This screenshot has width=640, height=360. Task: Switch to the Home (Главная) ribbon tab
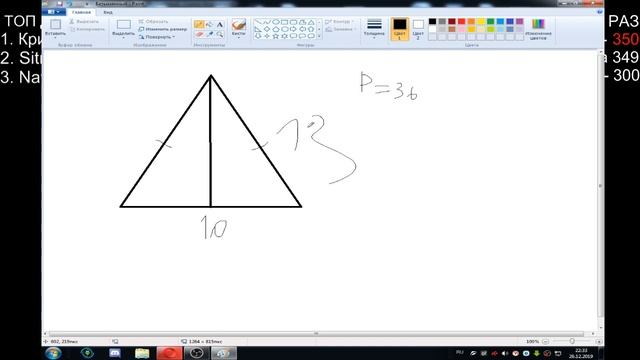pos(81,12)
